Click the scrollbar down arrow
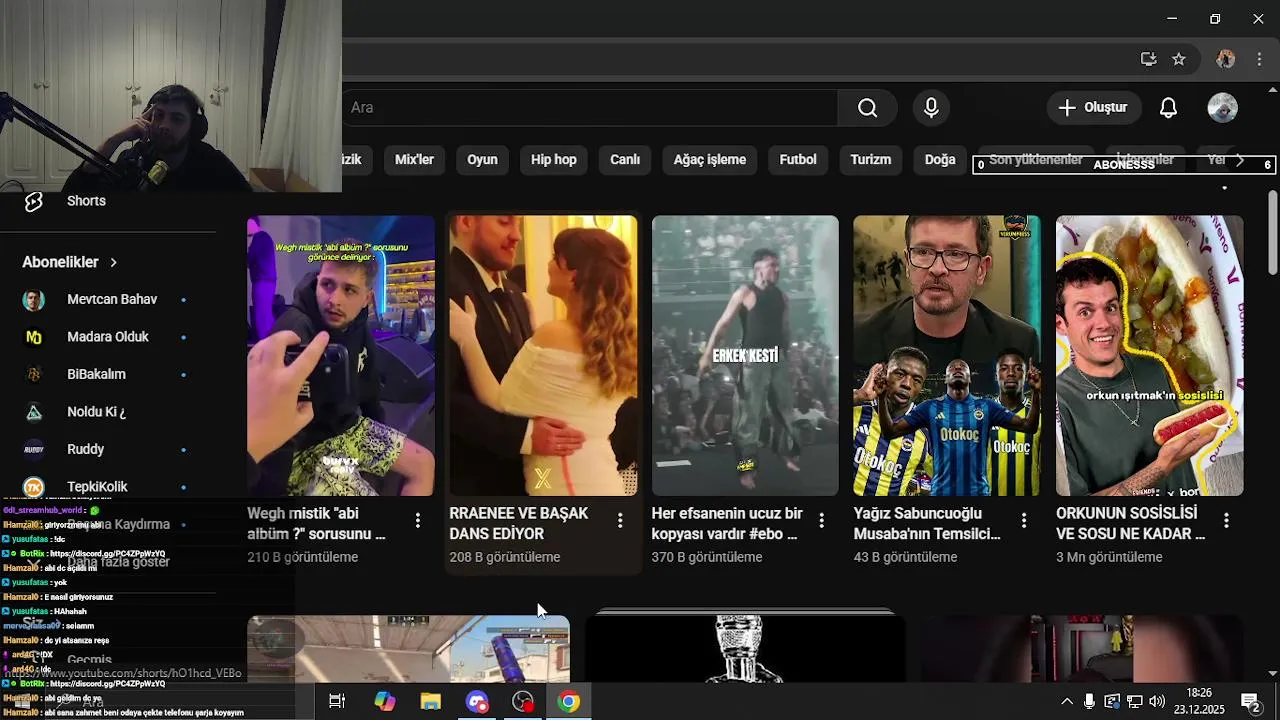The image size is (1280, 720). point(1272,674)
